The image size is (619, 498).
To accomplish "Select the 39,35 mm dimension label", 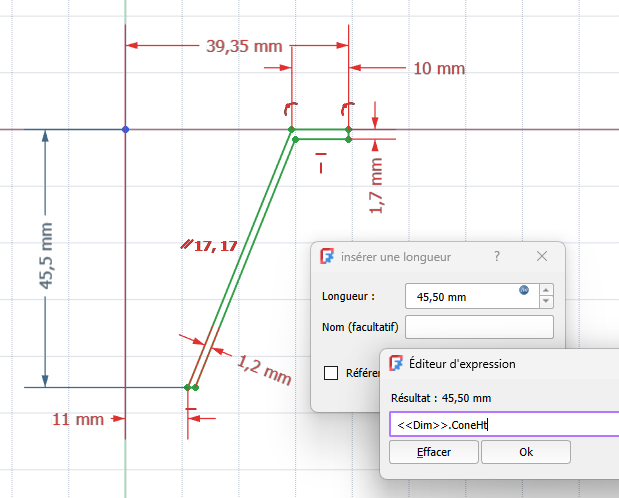I will tap(243, 46).
